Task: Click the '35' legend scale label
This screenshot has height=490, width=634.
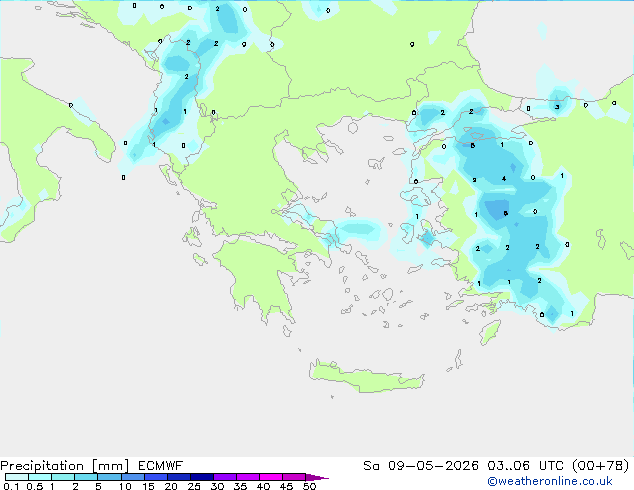Action: [240, 486]
